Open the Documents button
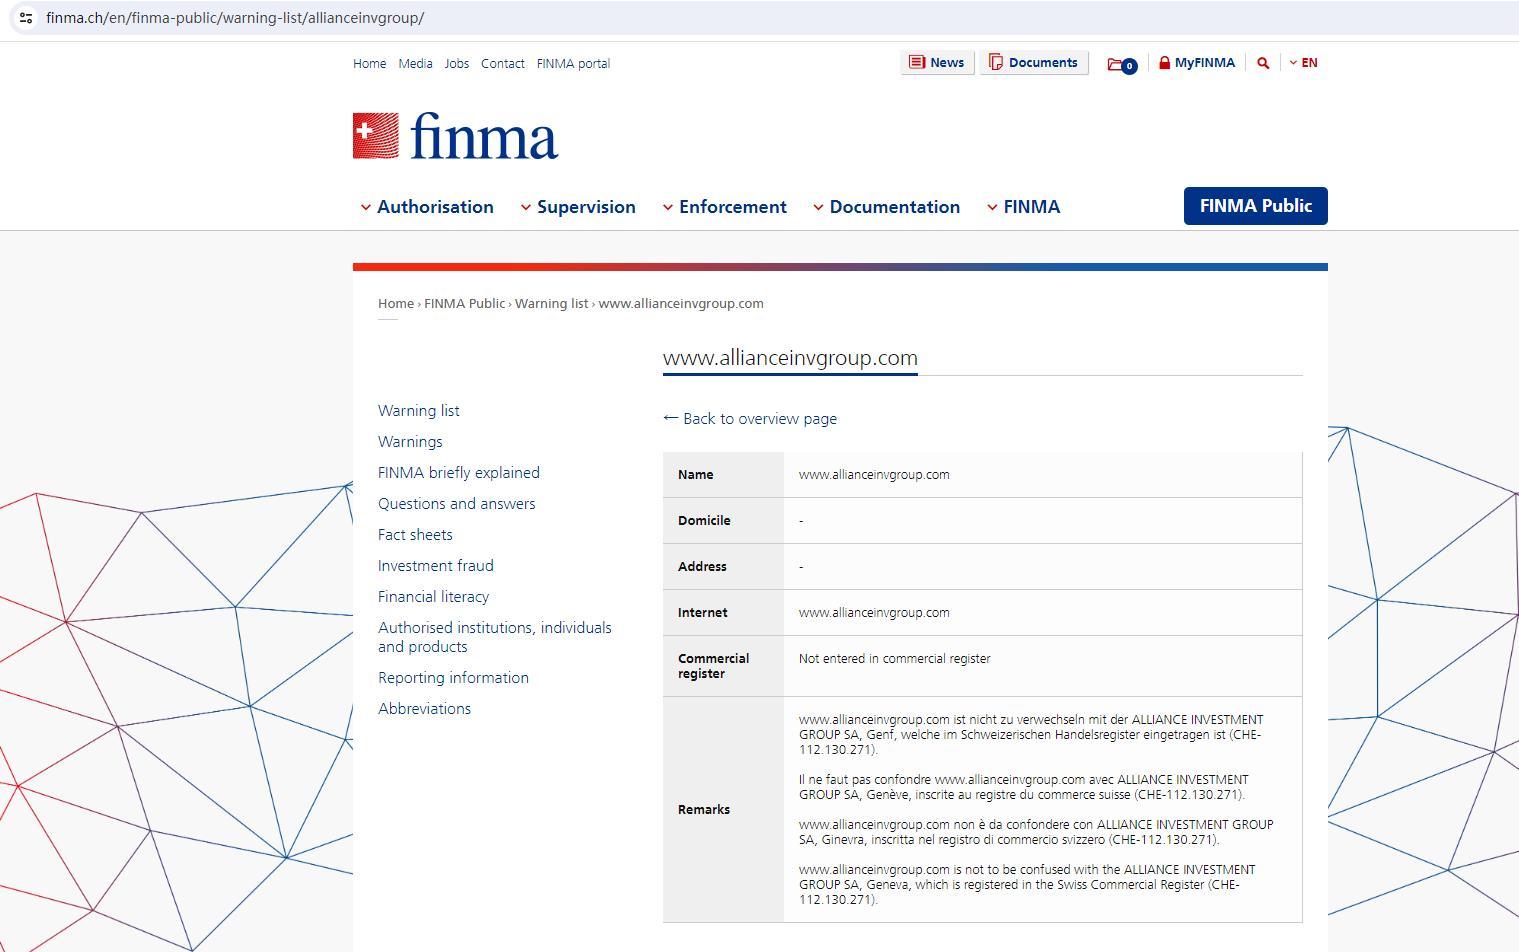Screen dimensions: 1519x952 pyautogui.click(x=1034, y=63)
